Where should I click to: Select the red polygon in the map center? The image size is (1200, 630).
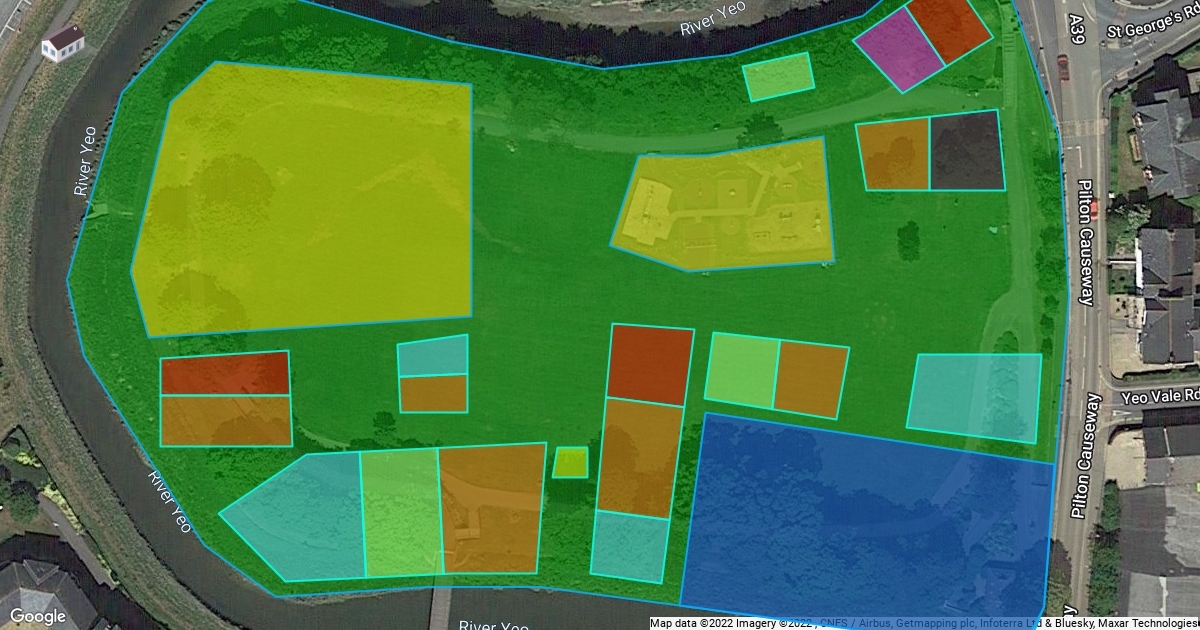650,364
